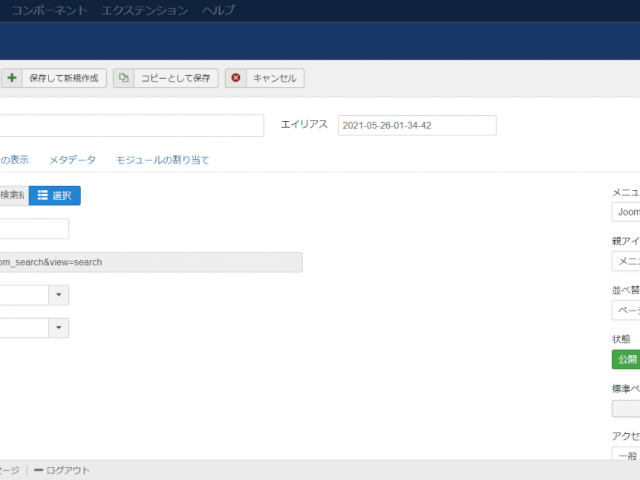
Task: Open the エクステンション menu
Action: (x=144, y=10)
